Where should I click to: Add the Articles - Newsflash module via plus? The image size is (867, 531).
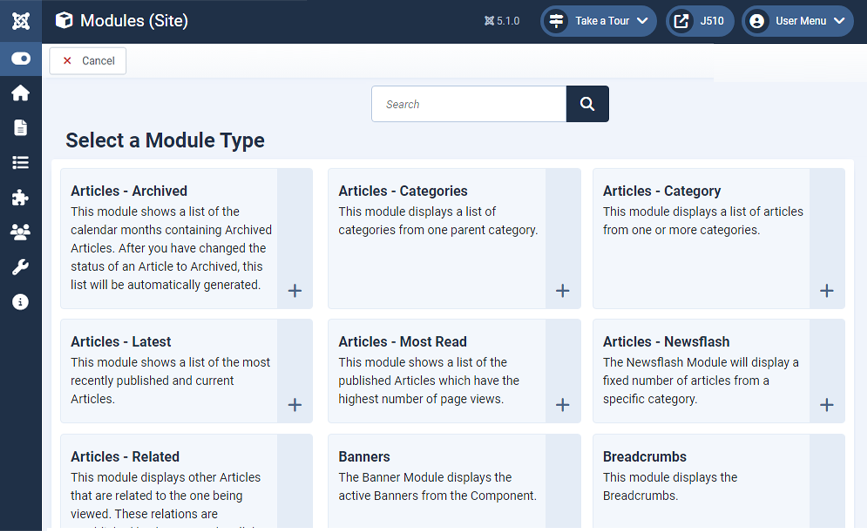[827, 405]
